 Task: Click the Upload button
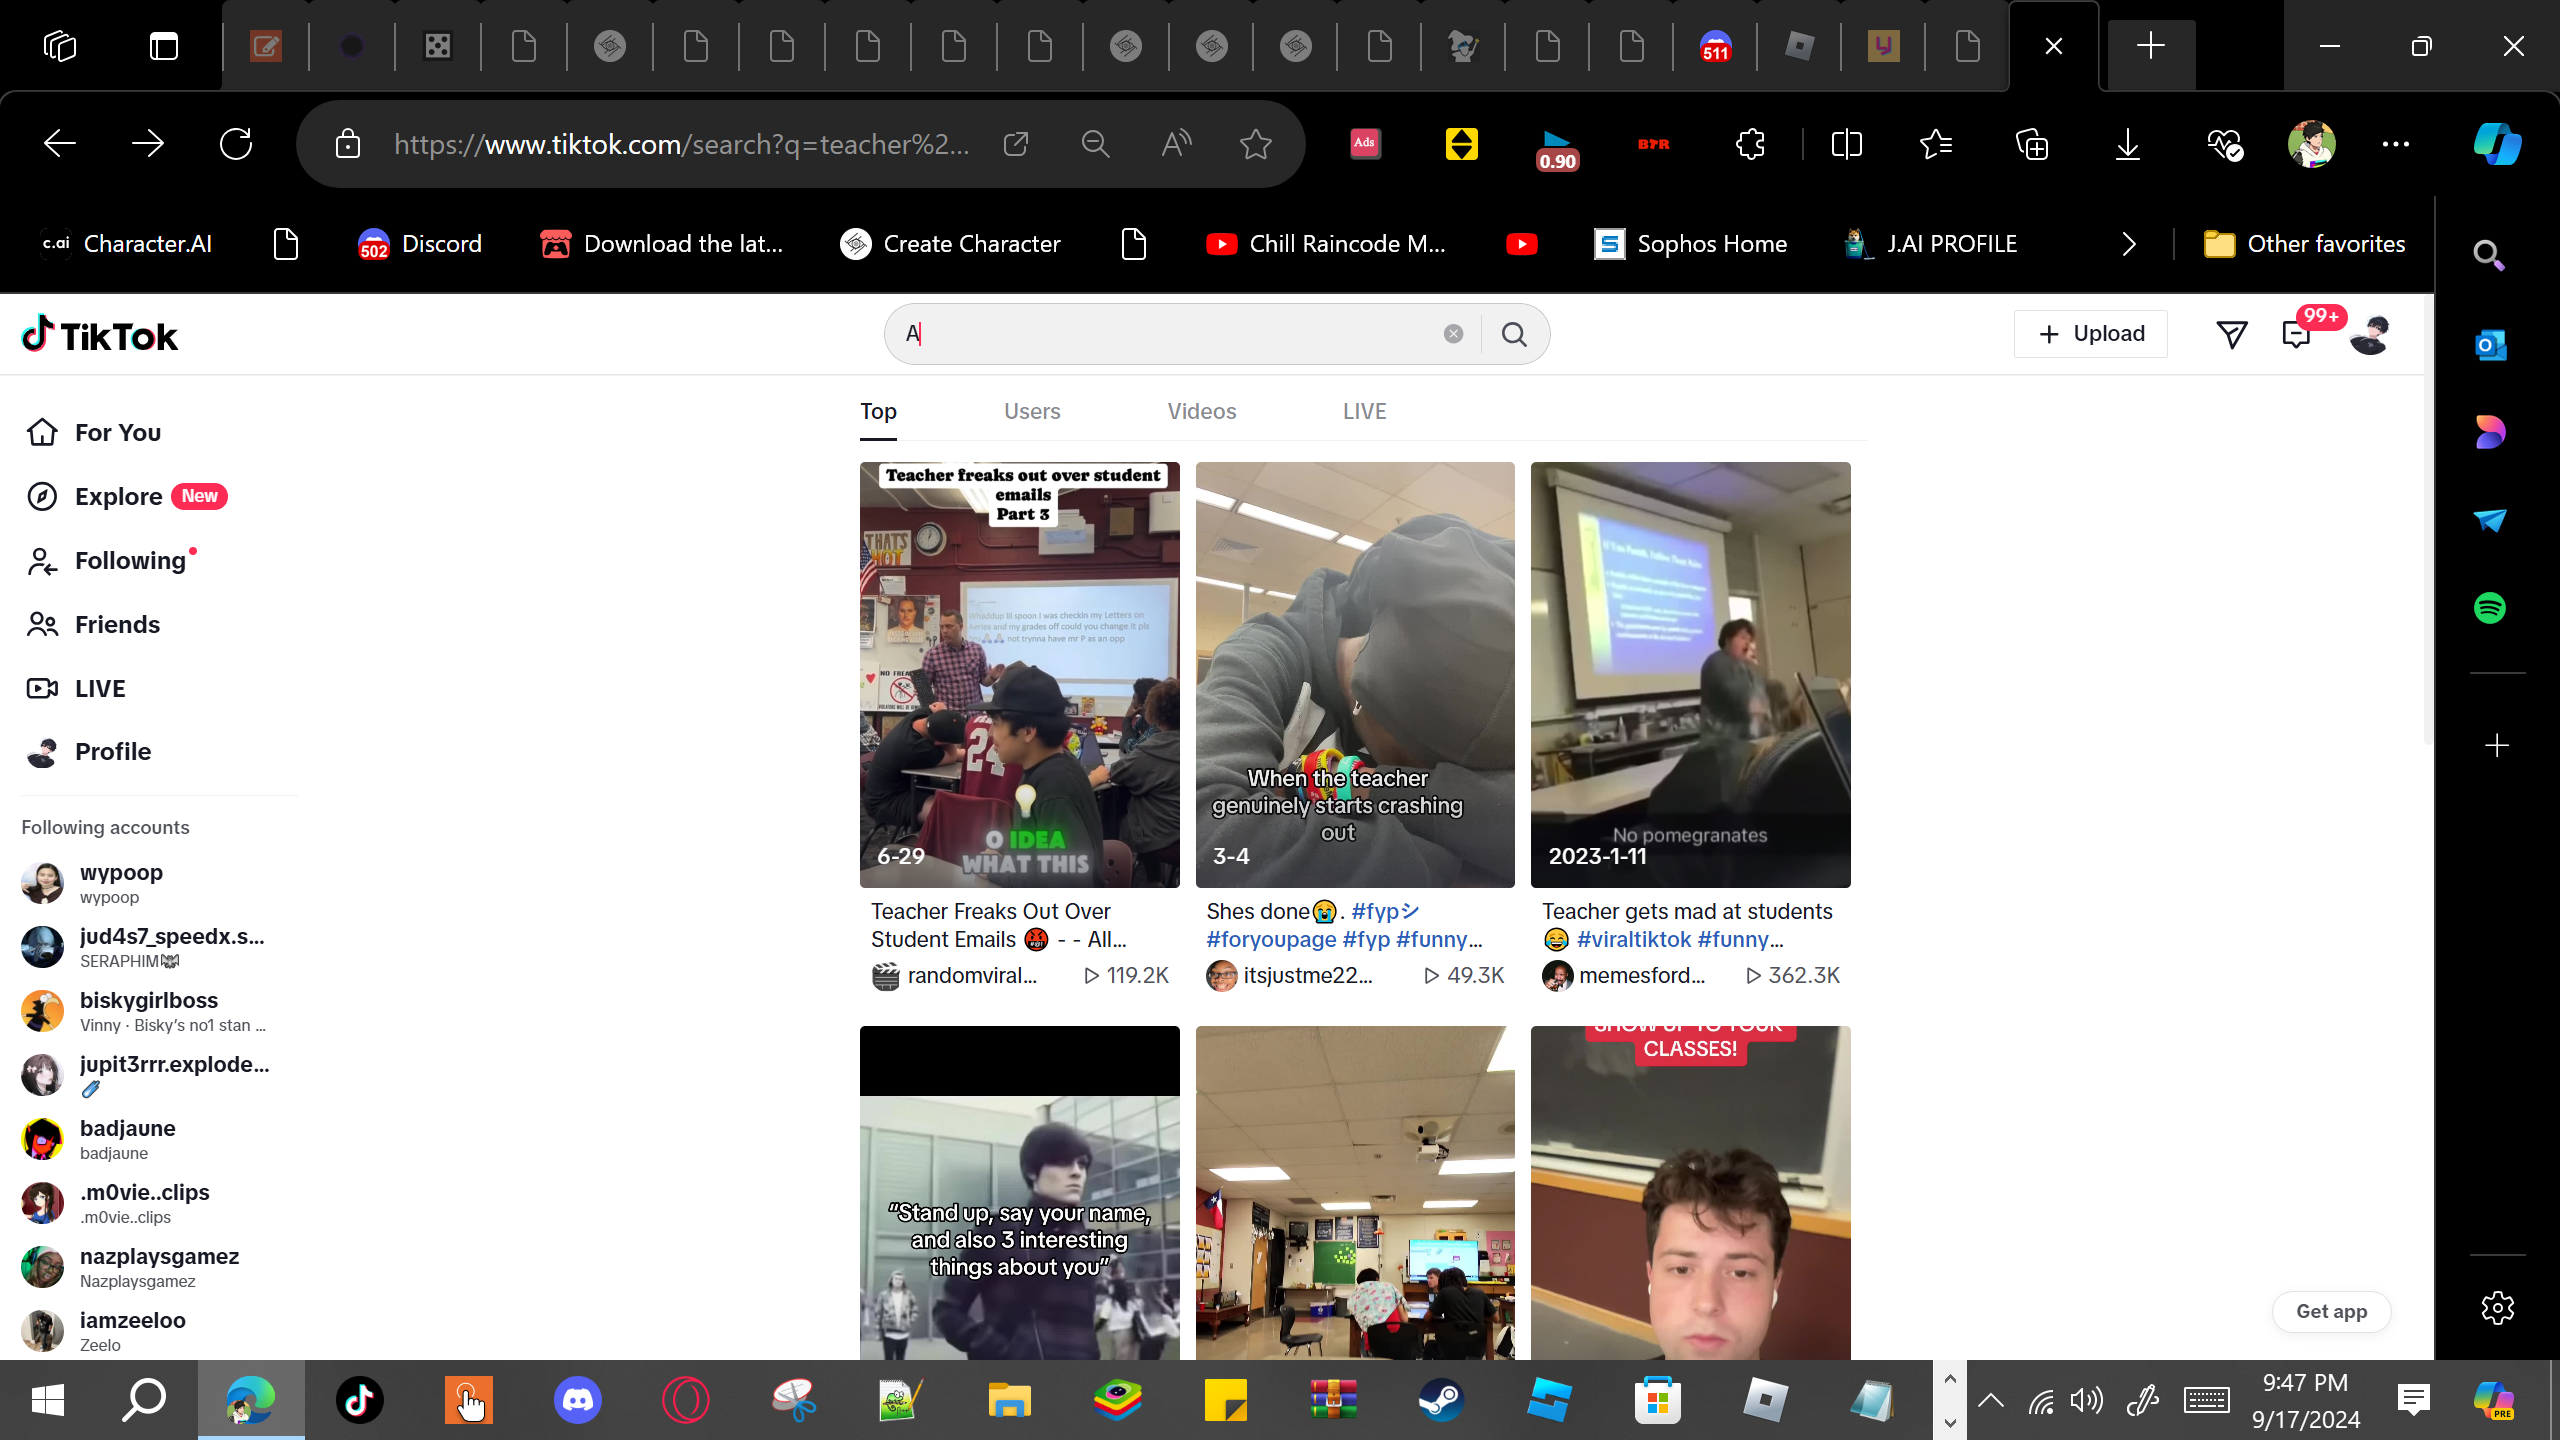click(2091, 334)
